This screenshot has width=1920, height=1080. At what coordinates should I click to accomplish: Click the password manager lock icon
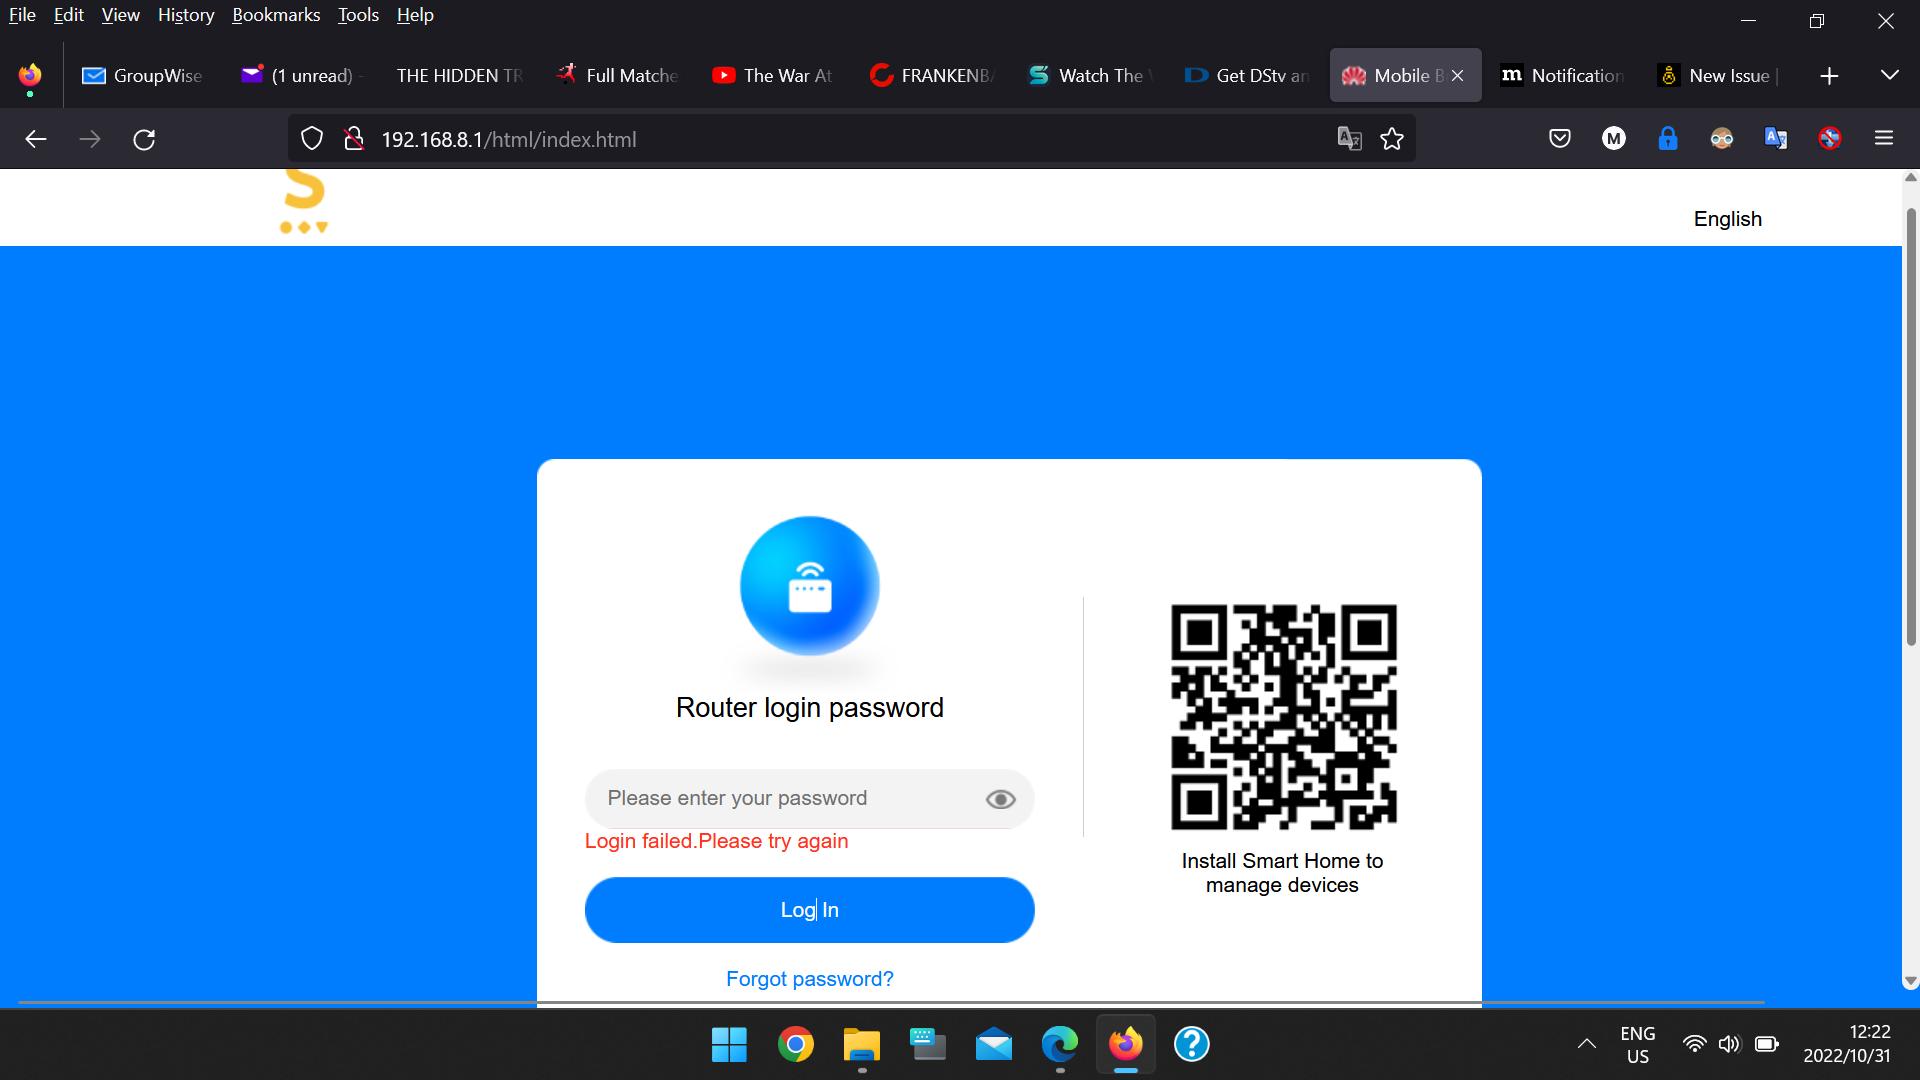(1669, 138)
